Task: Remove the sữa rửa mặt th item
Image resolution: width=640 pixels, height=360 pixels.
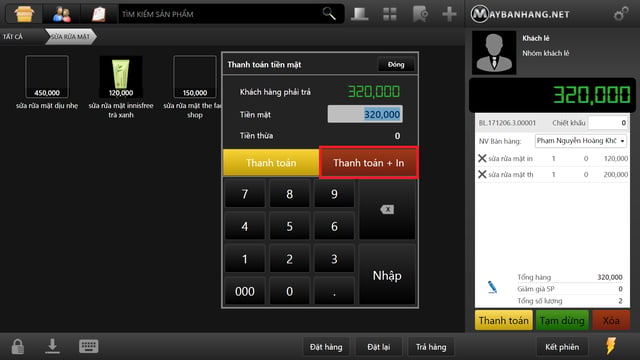Action: pyautogui.click(x=482, y=174)
